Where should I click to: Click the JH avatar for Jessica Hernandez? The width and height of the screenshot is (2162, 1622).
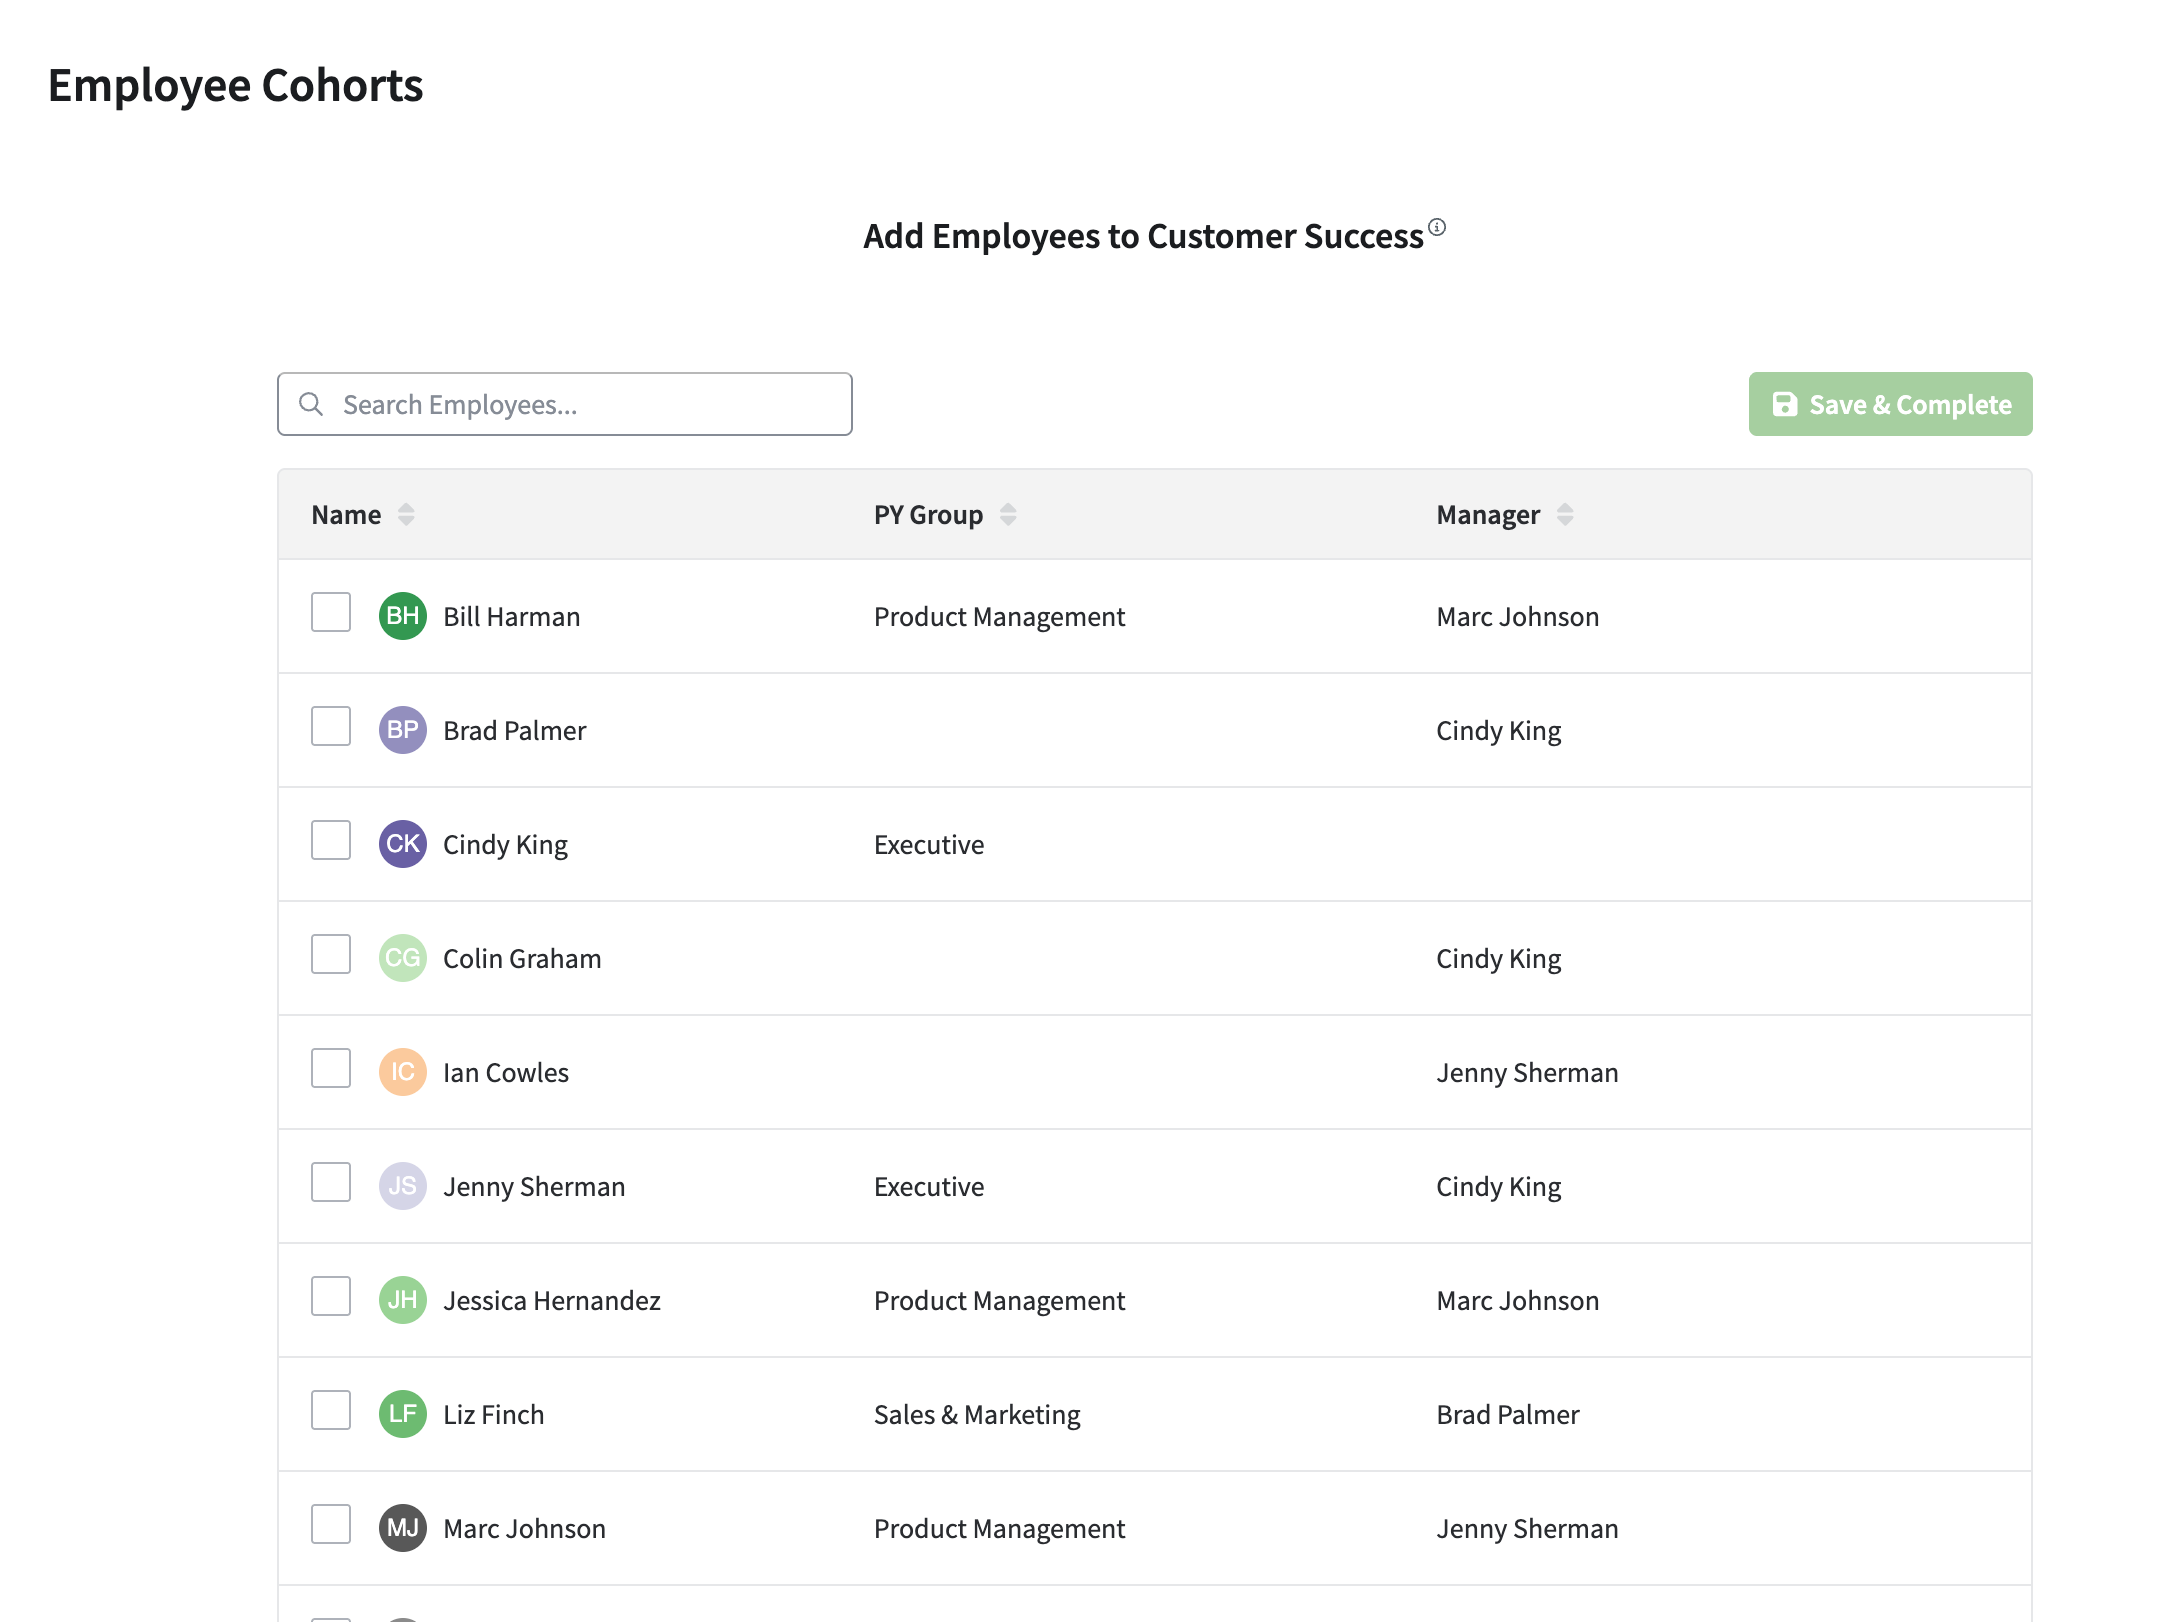click(x=402, y=1300)
